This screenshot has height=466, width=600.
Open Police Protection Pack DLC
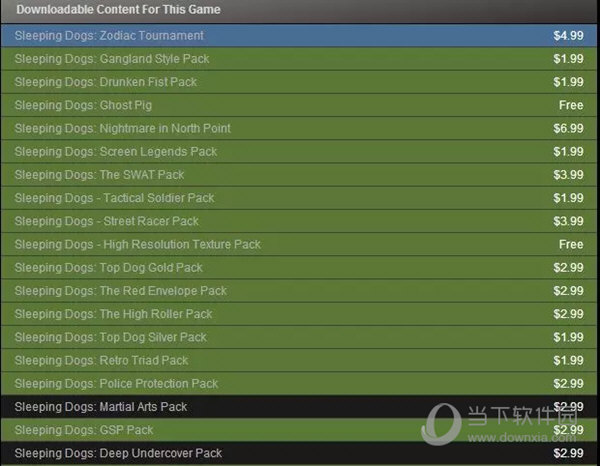(299, 384)
